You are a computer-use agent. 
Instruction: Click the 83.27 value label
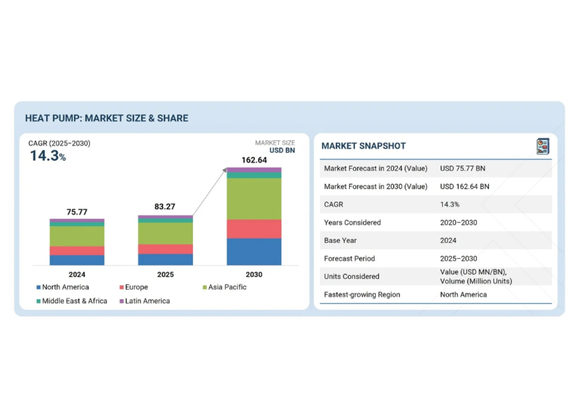coord(165,206)
